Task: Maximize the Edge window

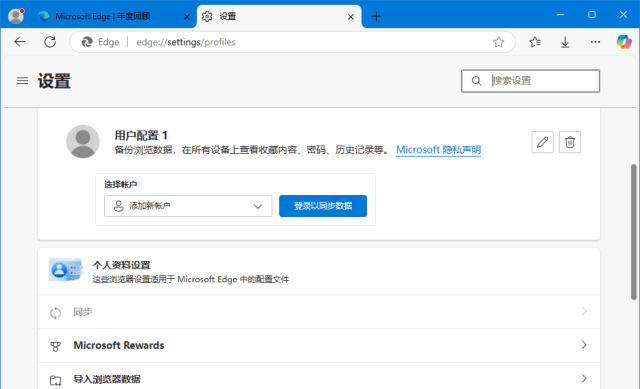Action: [x=592, y=15]
